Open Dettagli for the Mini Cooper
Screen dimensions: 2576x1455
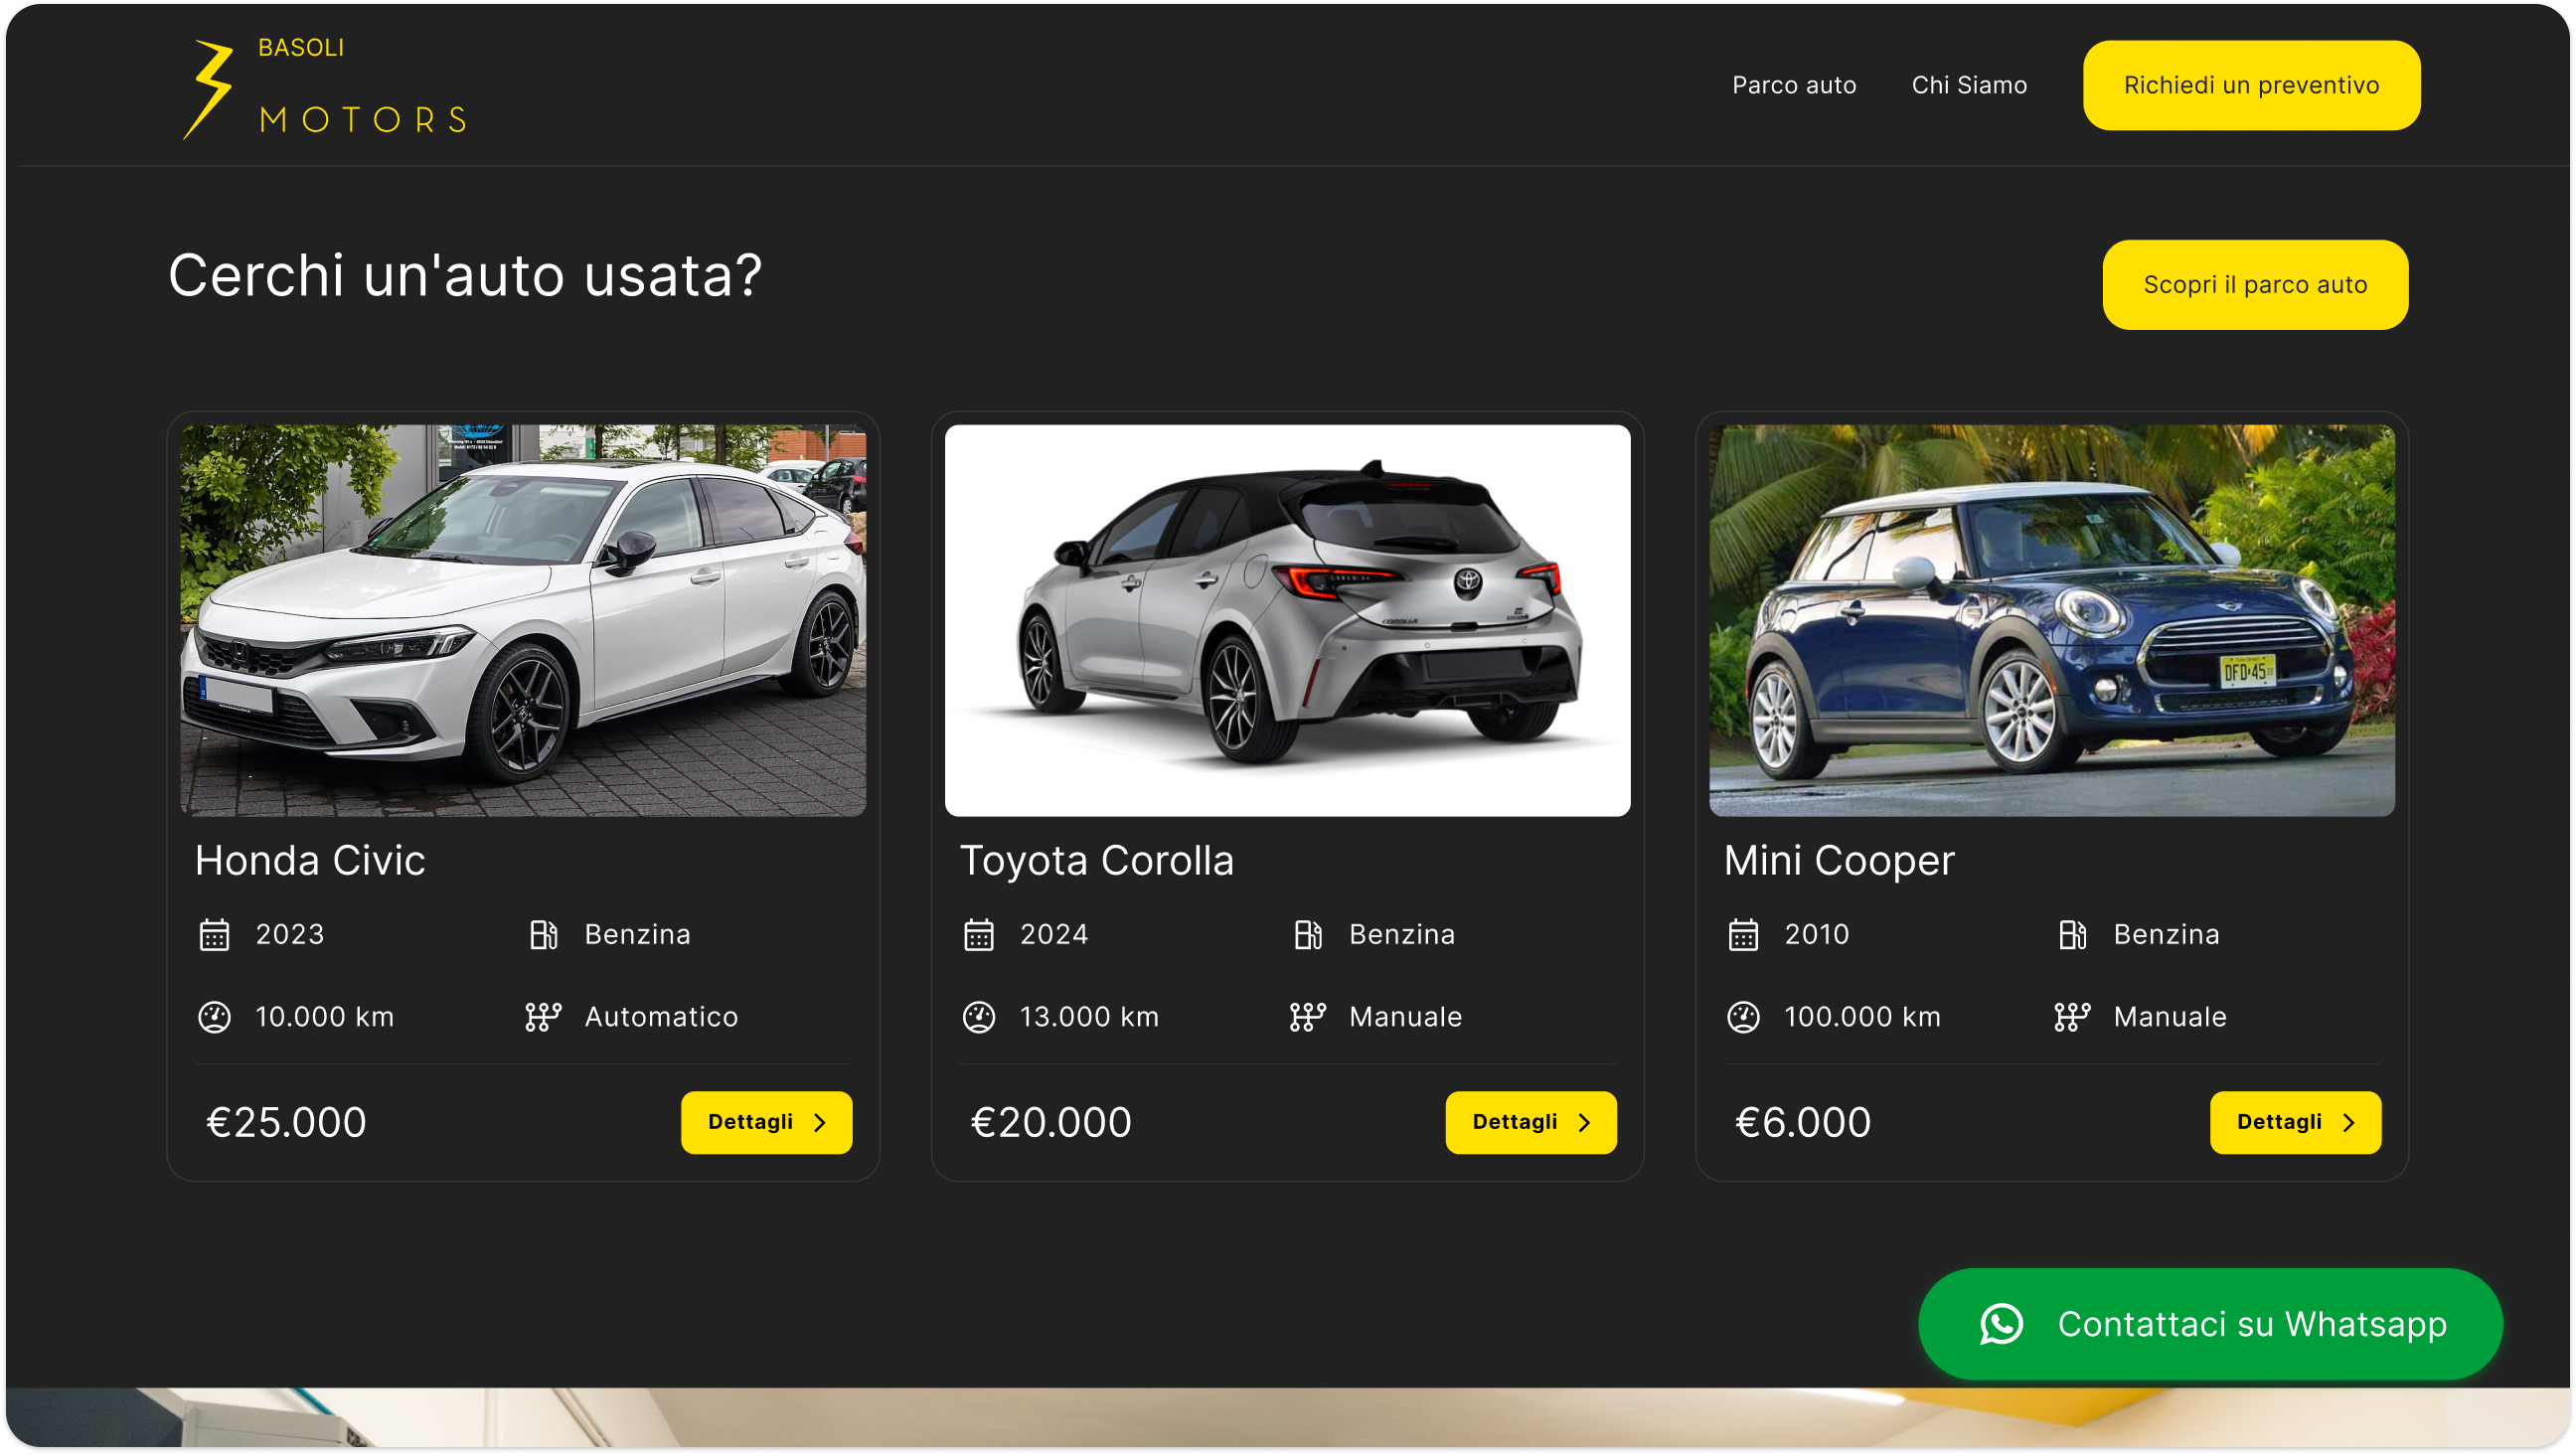point(2294,1122)
